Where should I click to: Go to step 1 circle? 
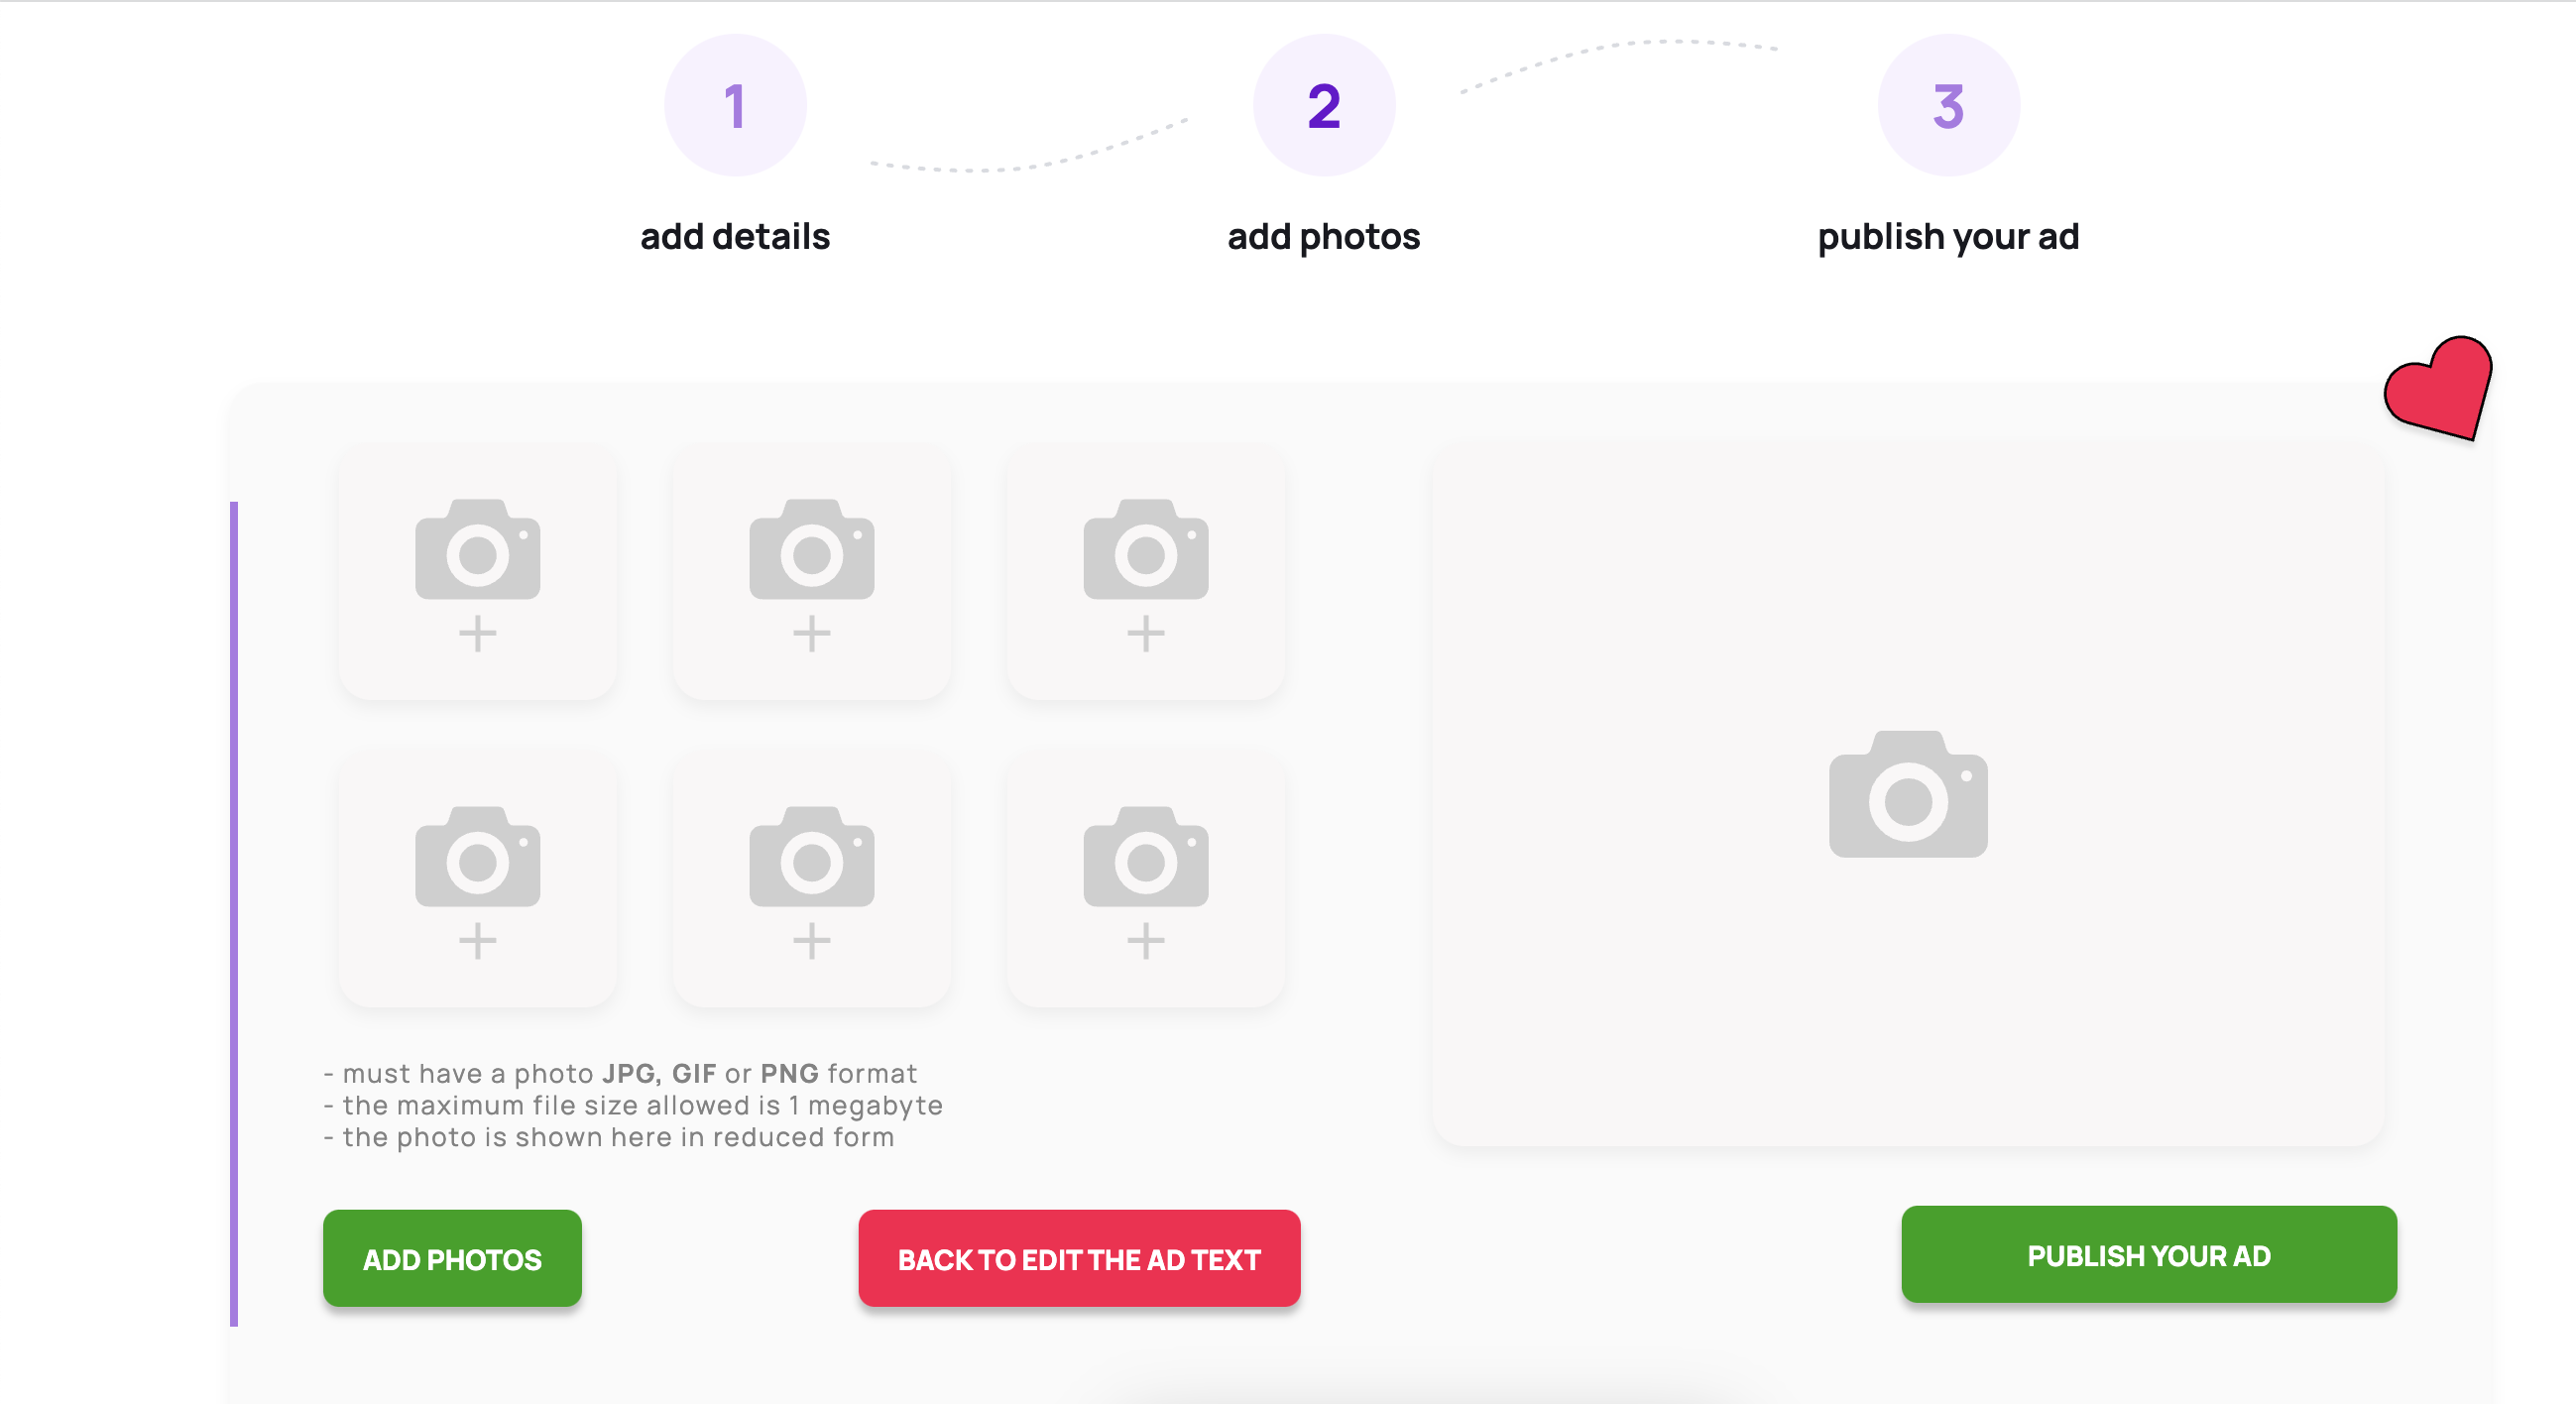pos(735,105)
